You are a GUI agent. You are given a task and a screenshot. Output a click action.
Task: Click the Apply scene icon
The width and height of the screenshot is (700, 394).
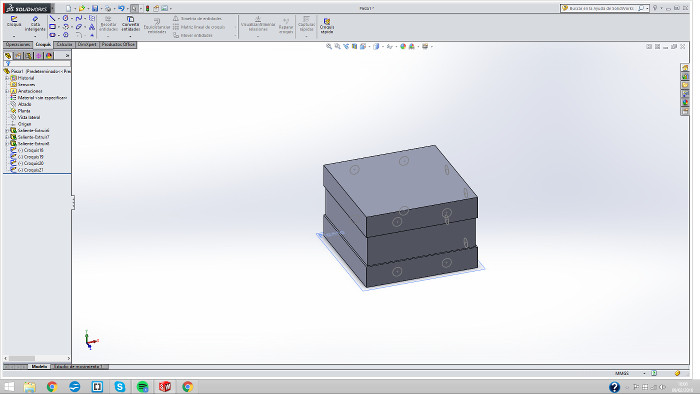click(x=411, y=46)
